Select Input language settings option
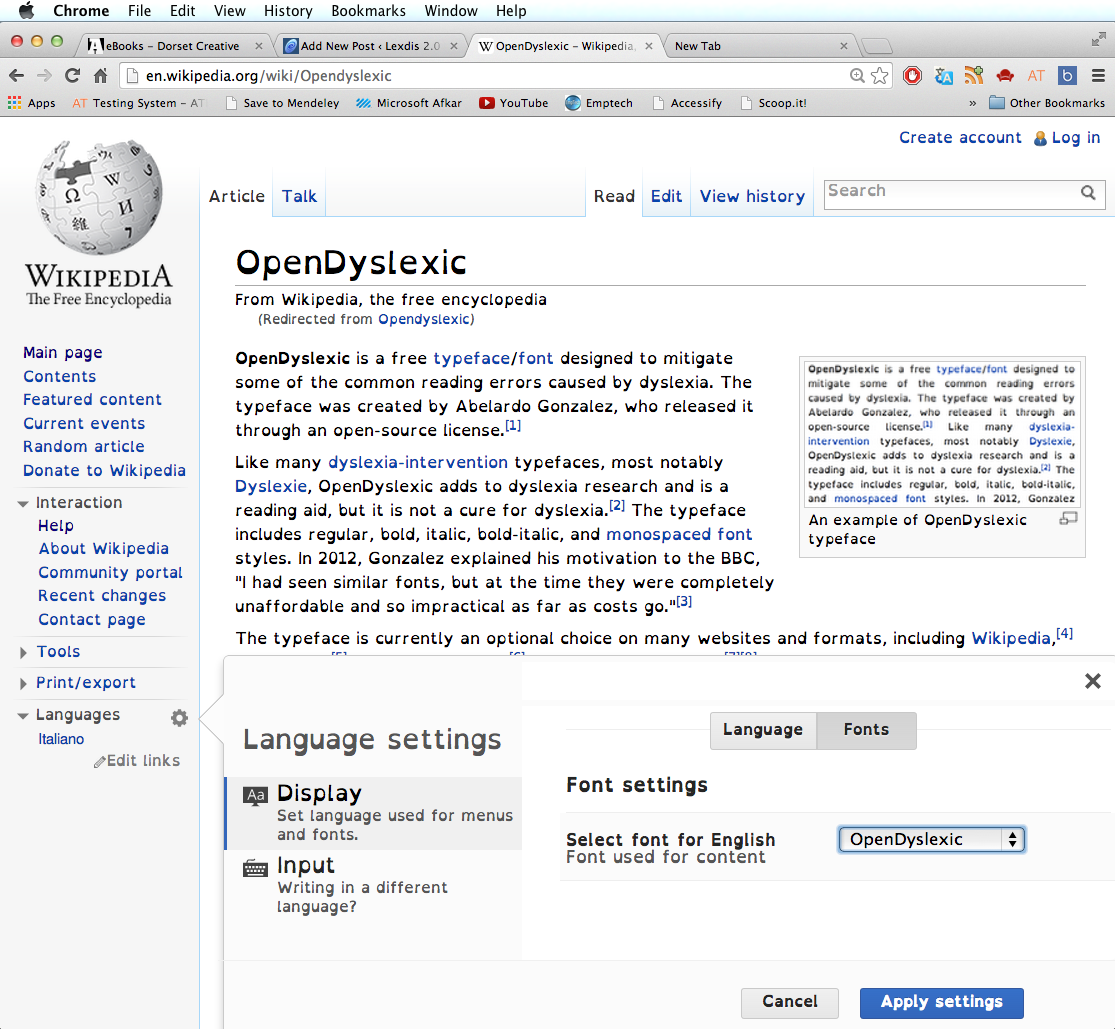 point(374,885)
